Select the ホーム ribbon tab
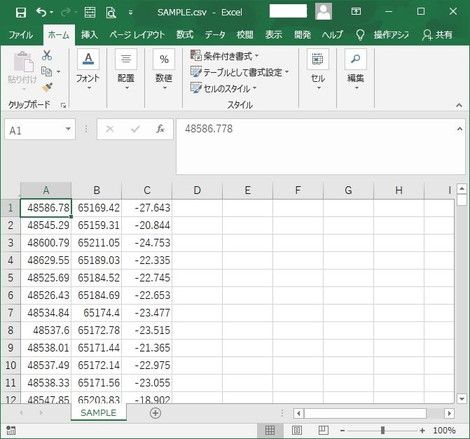470x439 pixels. coord(59,35)
